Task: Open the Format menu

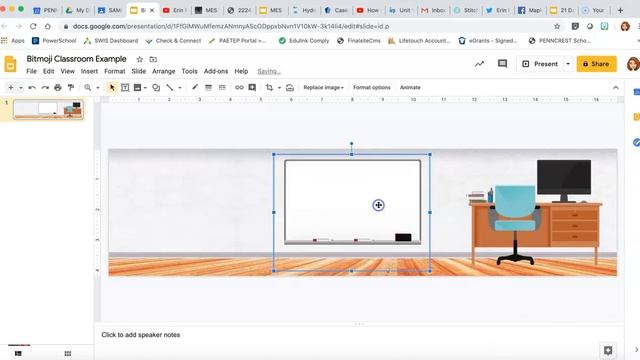Action: (x=115, y=71)
